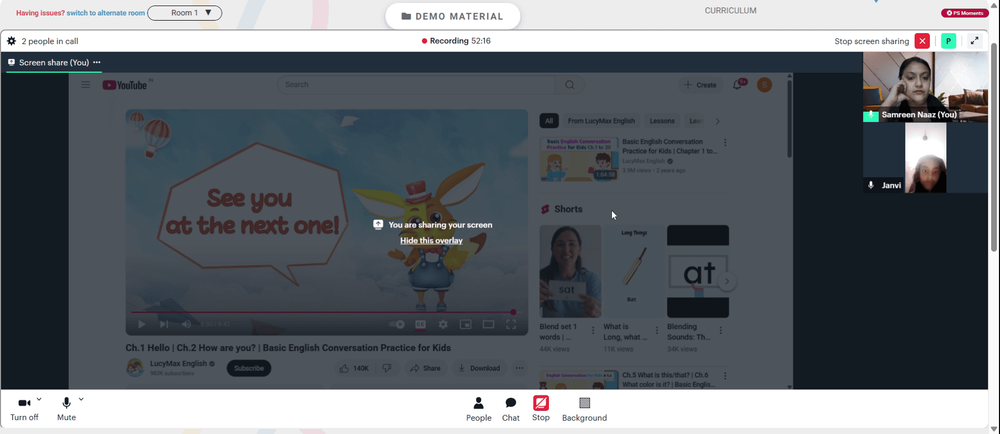
Task: Select the All filter chip
Action: tap(549, 121)
